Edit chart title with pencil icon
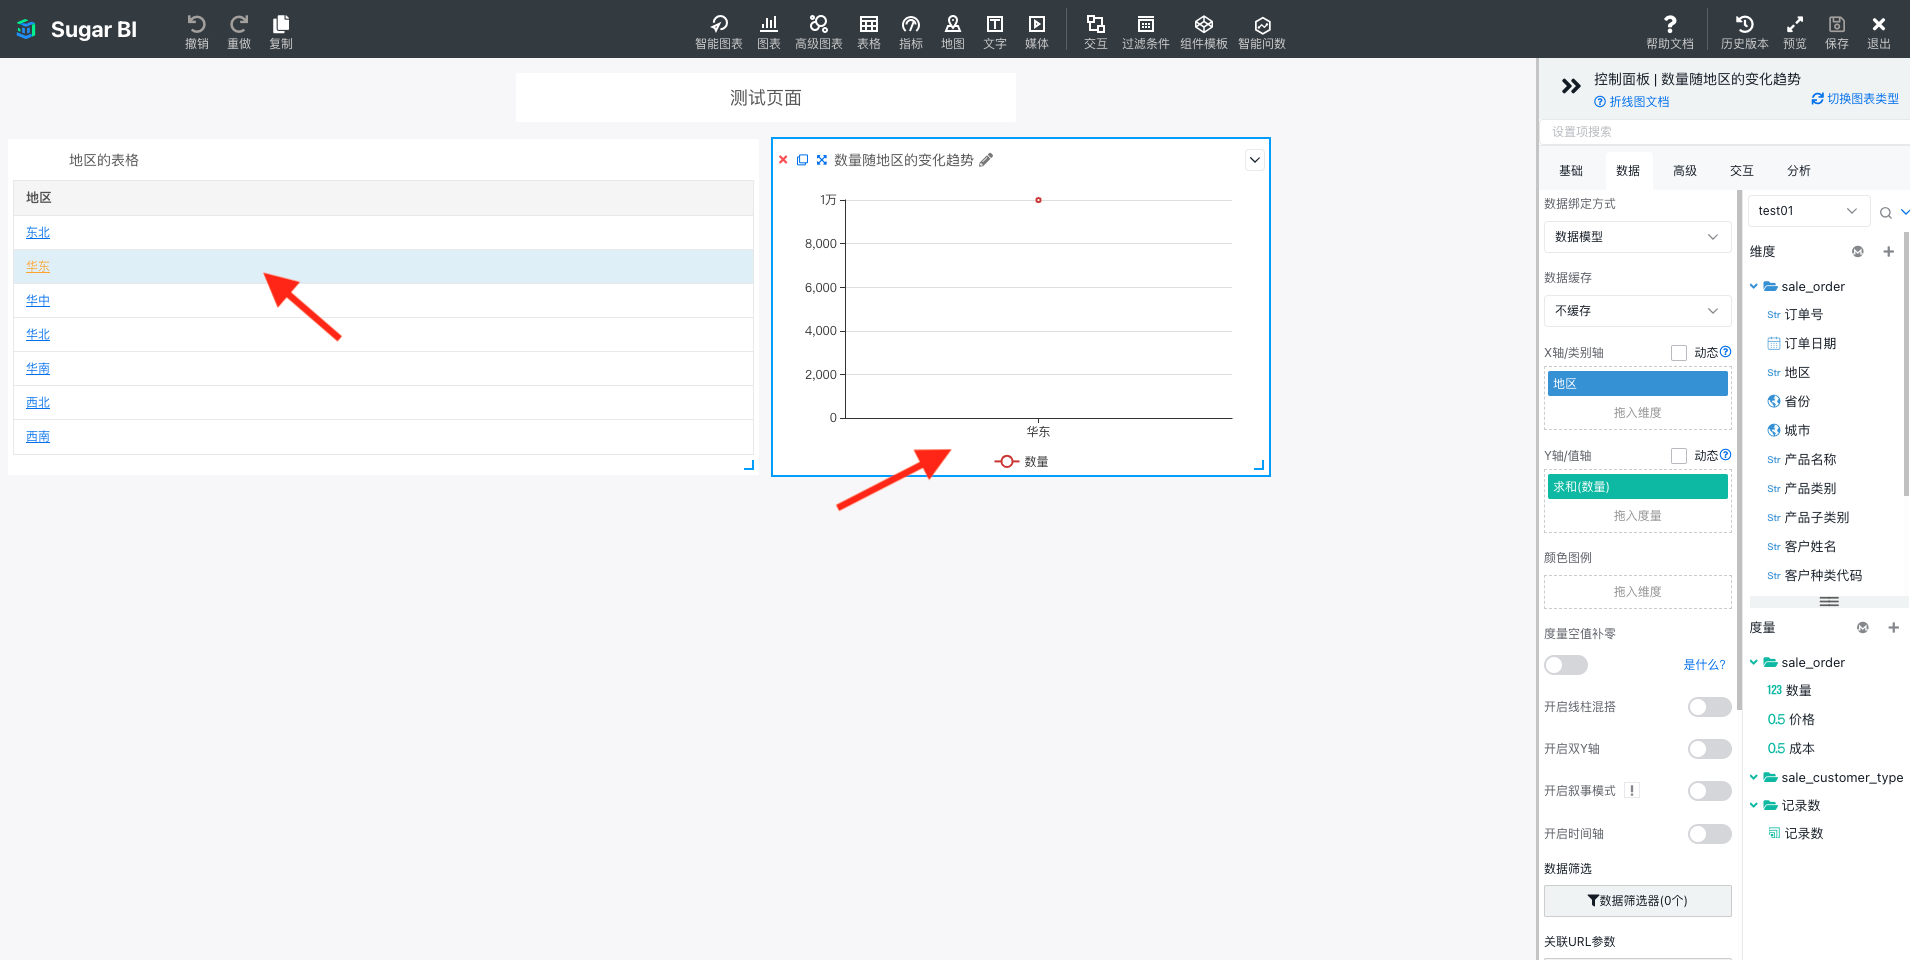The height and width of the screenshot is (960, 1910). click(x=986, y=160)
